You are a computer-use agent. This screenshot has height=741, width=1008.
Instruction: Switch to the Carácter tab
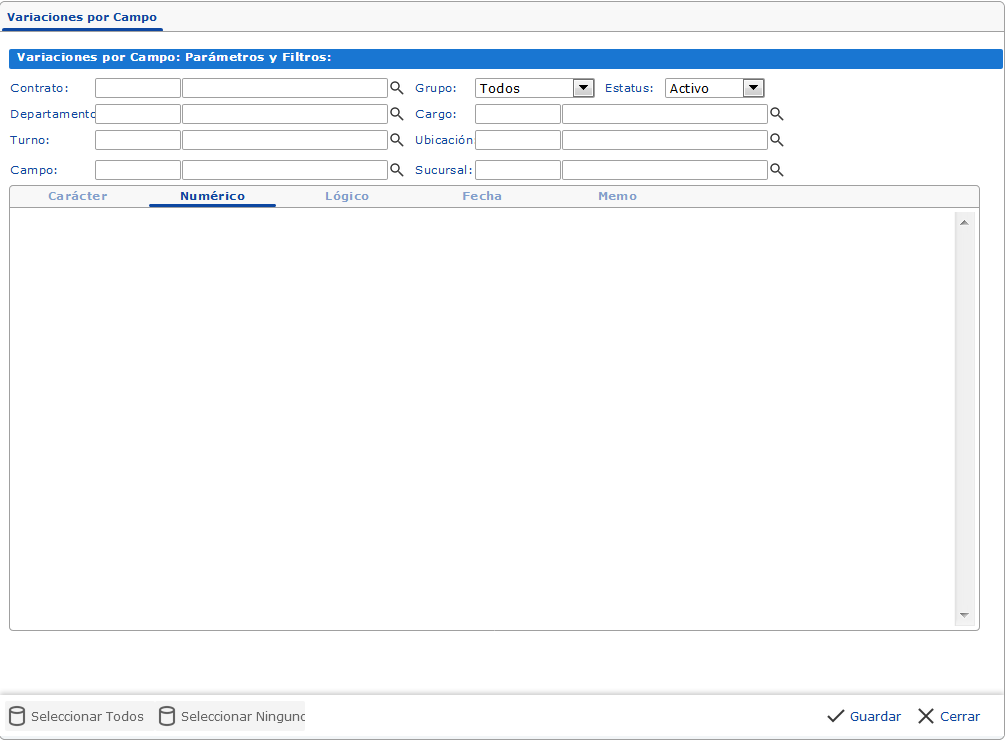coord(78,196)
